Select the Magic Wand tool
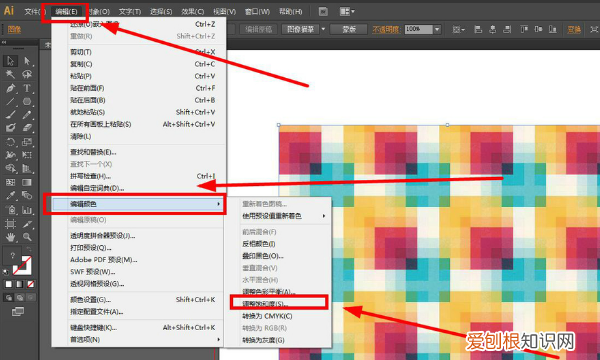Viewport: 600px width, 360px height. [x=10, y=74]
